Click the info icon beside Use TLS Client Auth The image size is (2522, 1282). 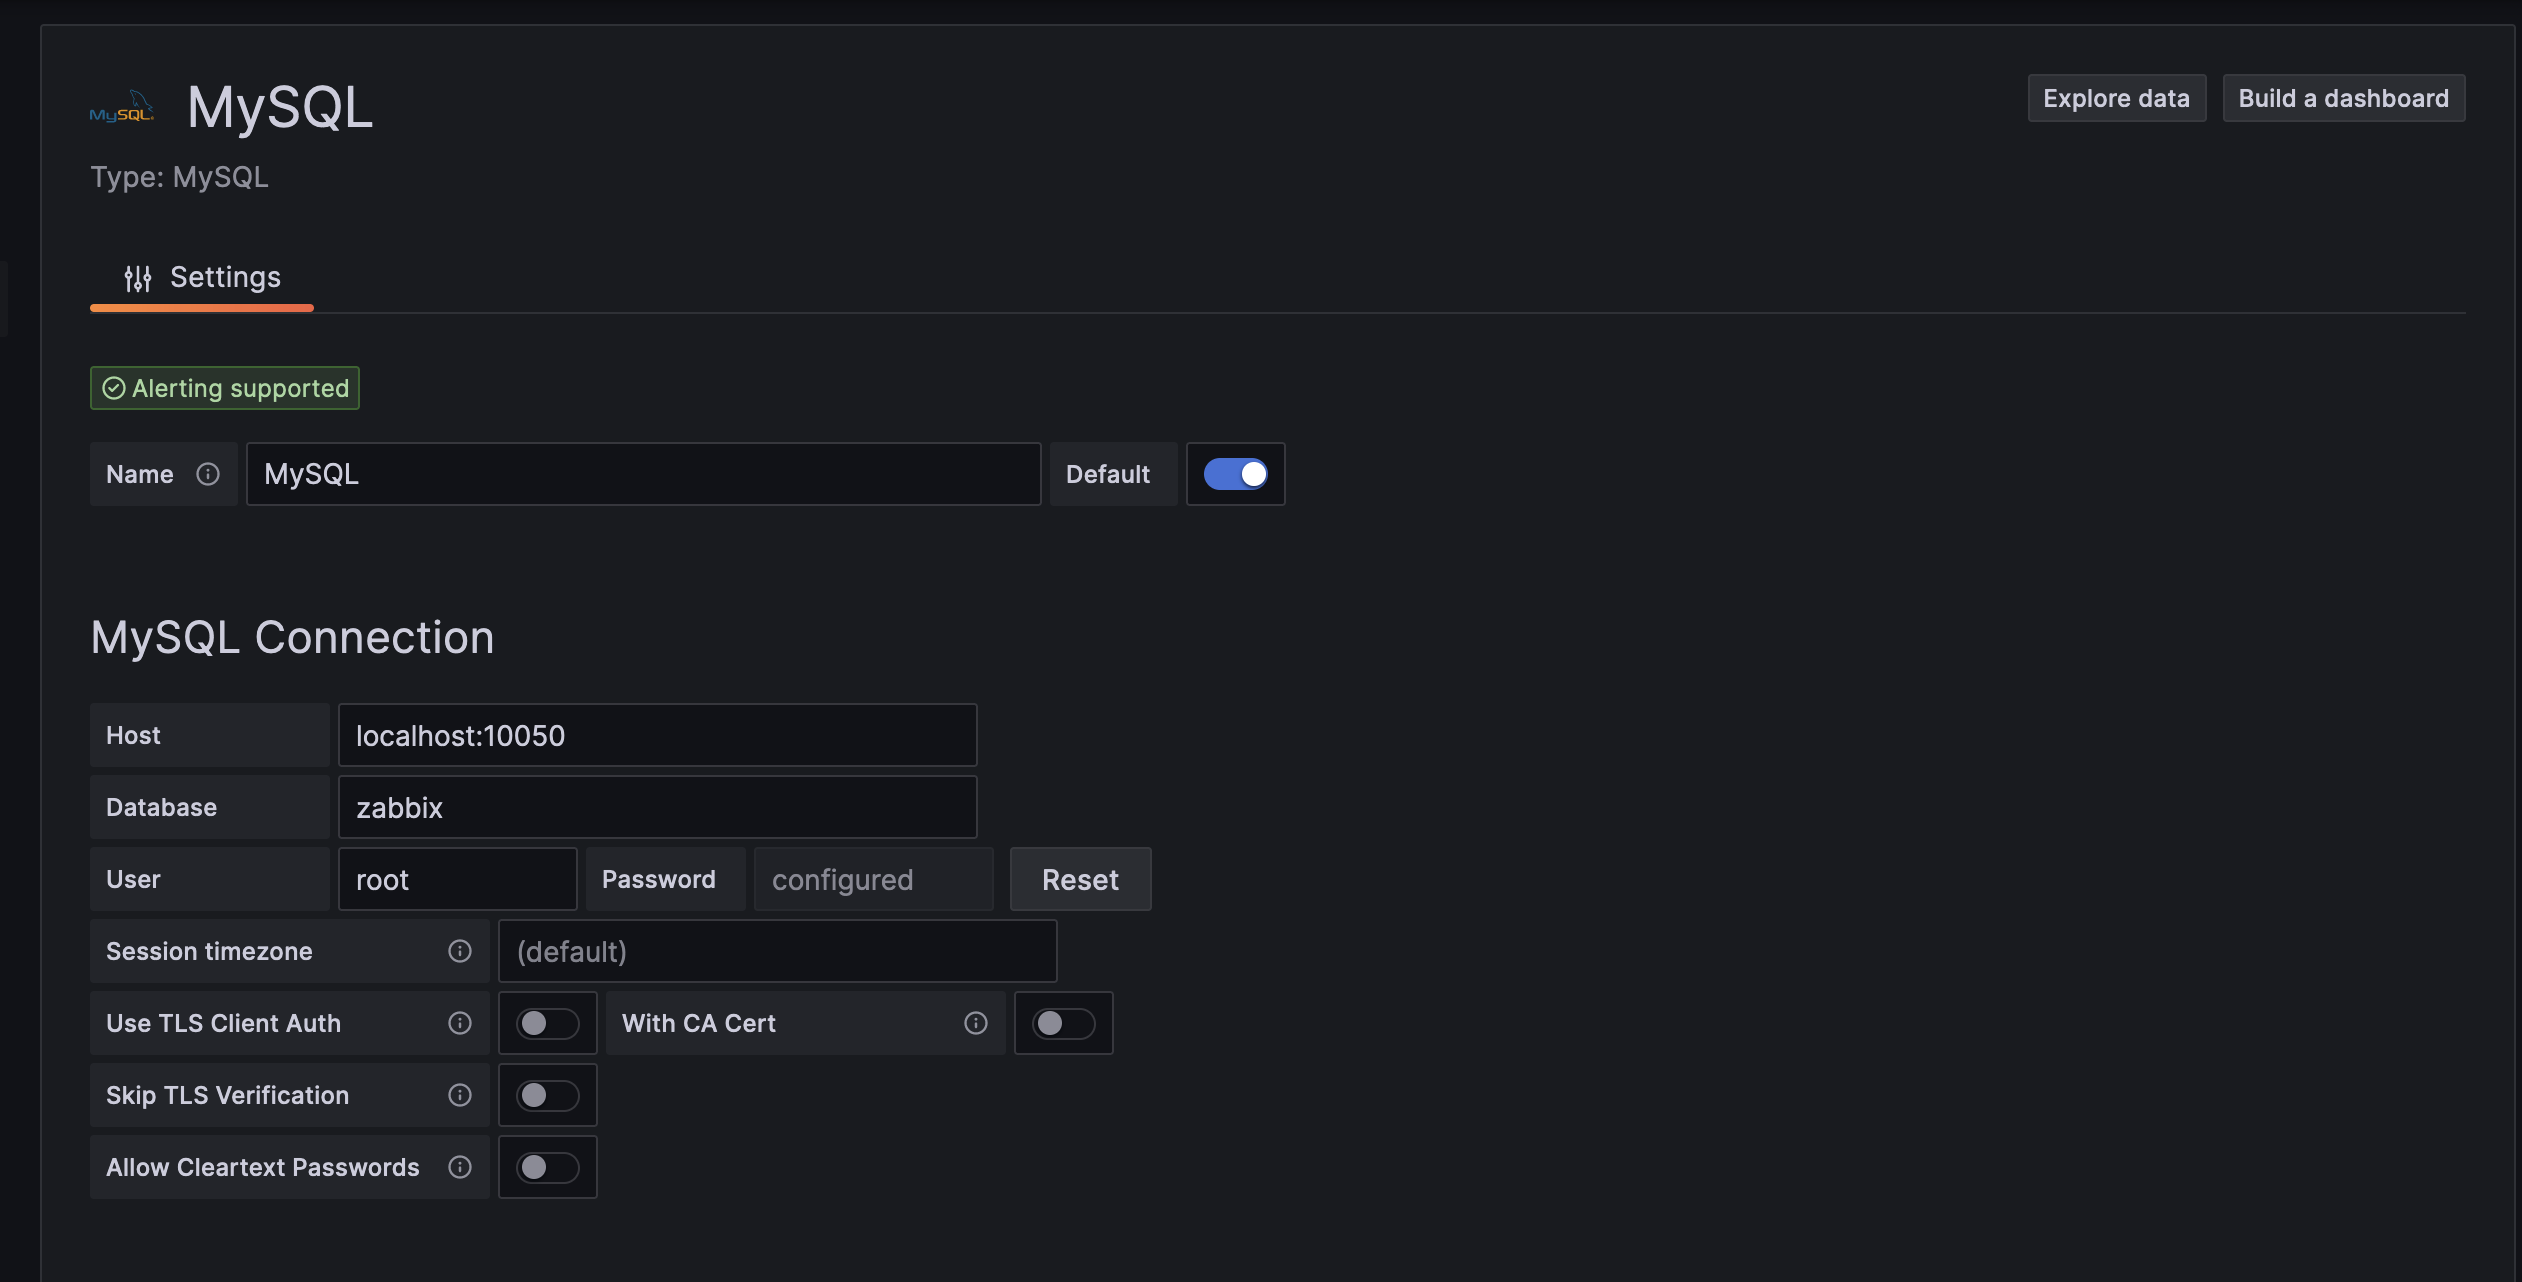pyautogui.click(x=461, y=1023)
